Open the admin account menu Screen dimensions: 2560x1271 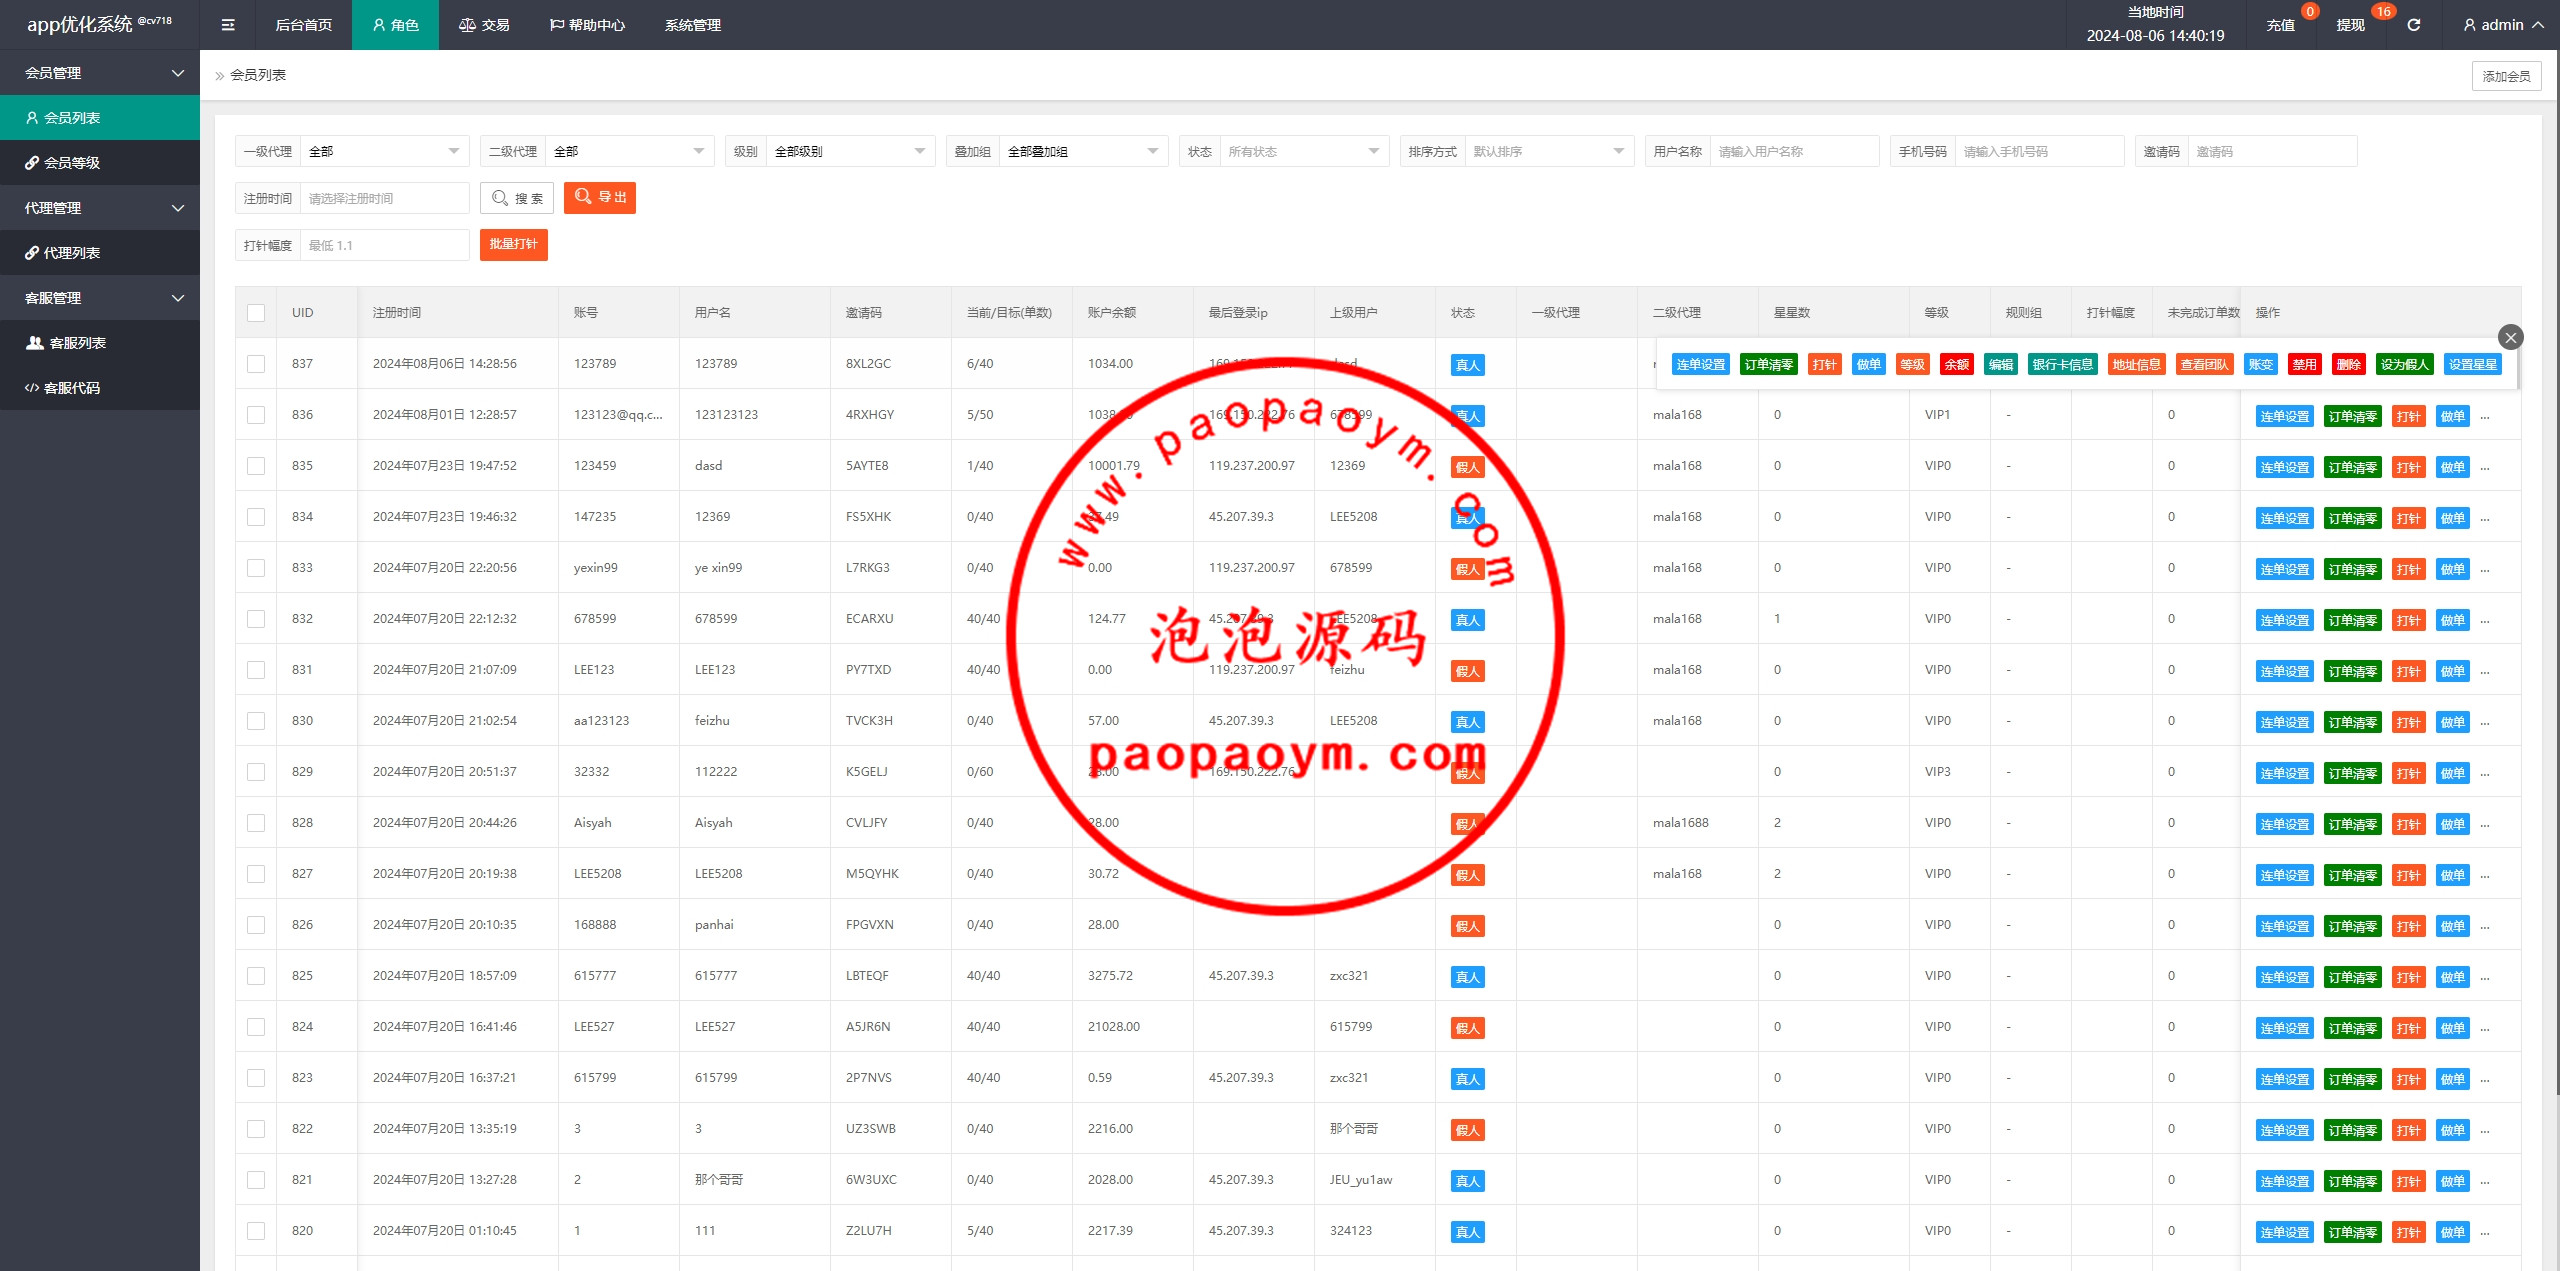2503,25
